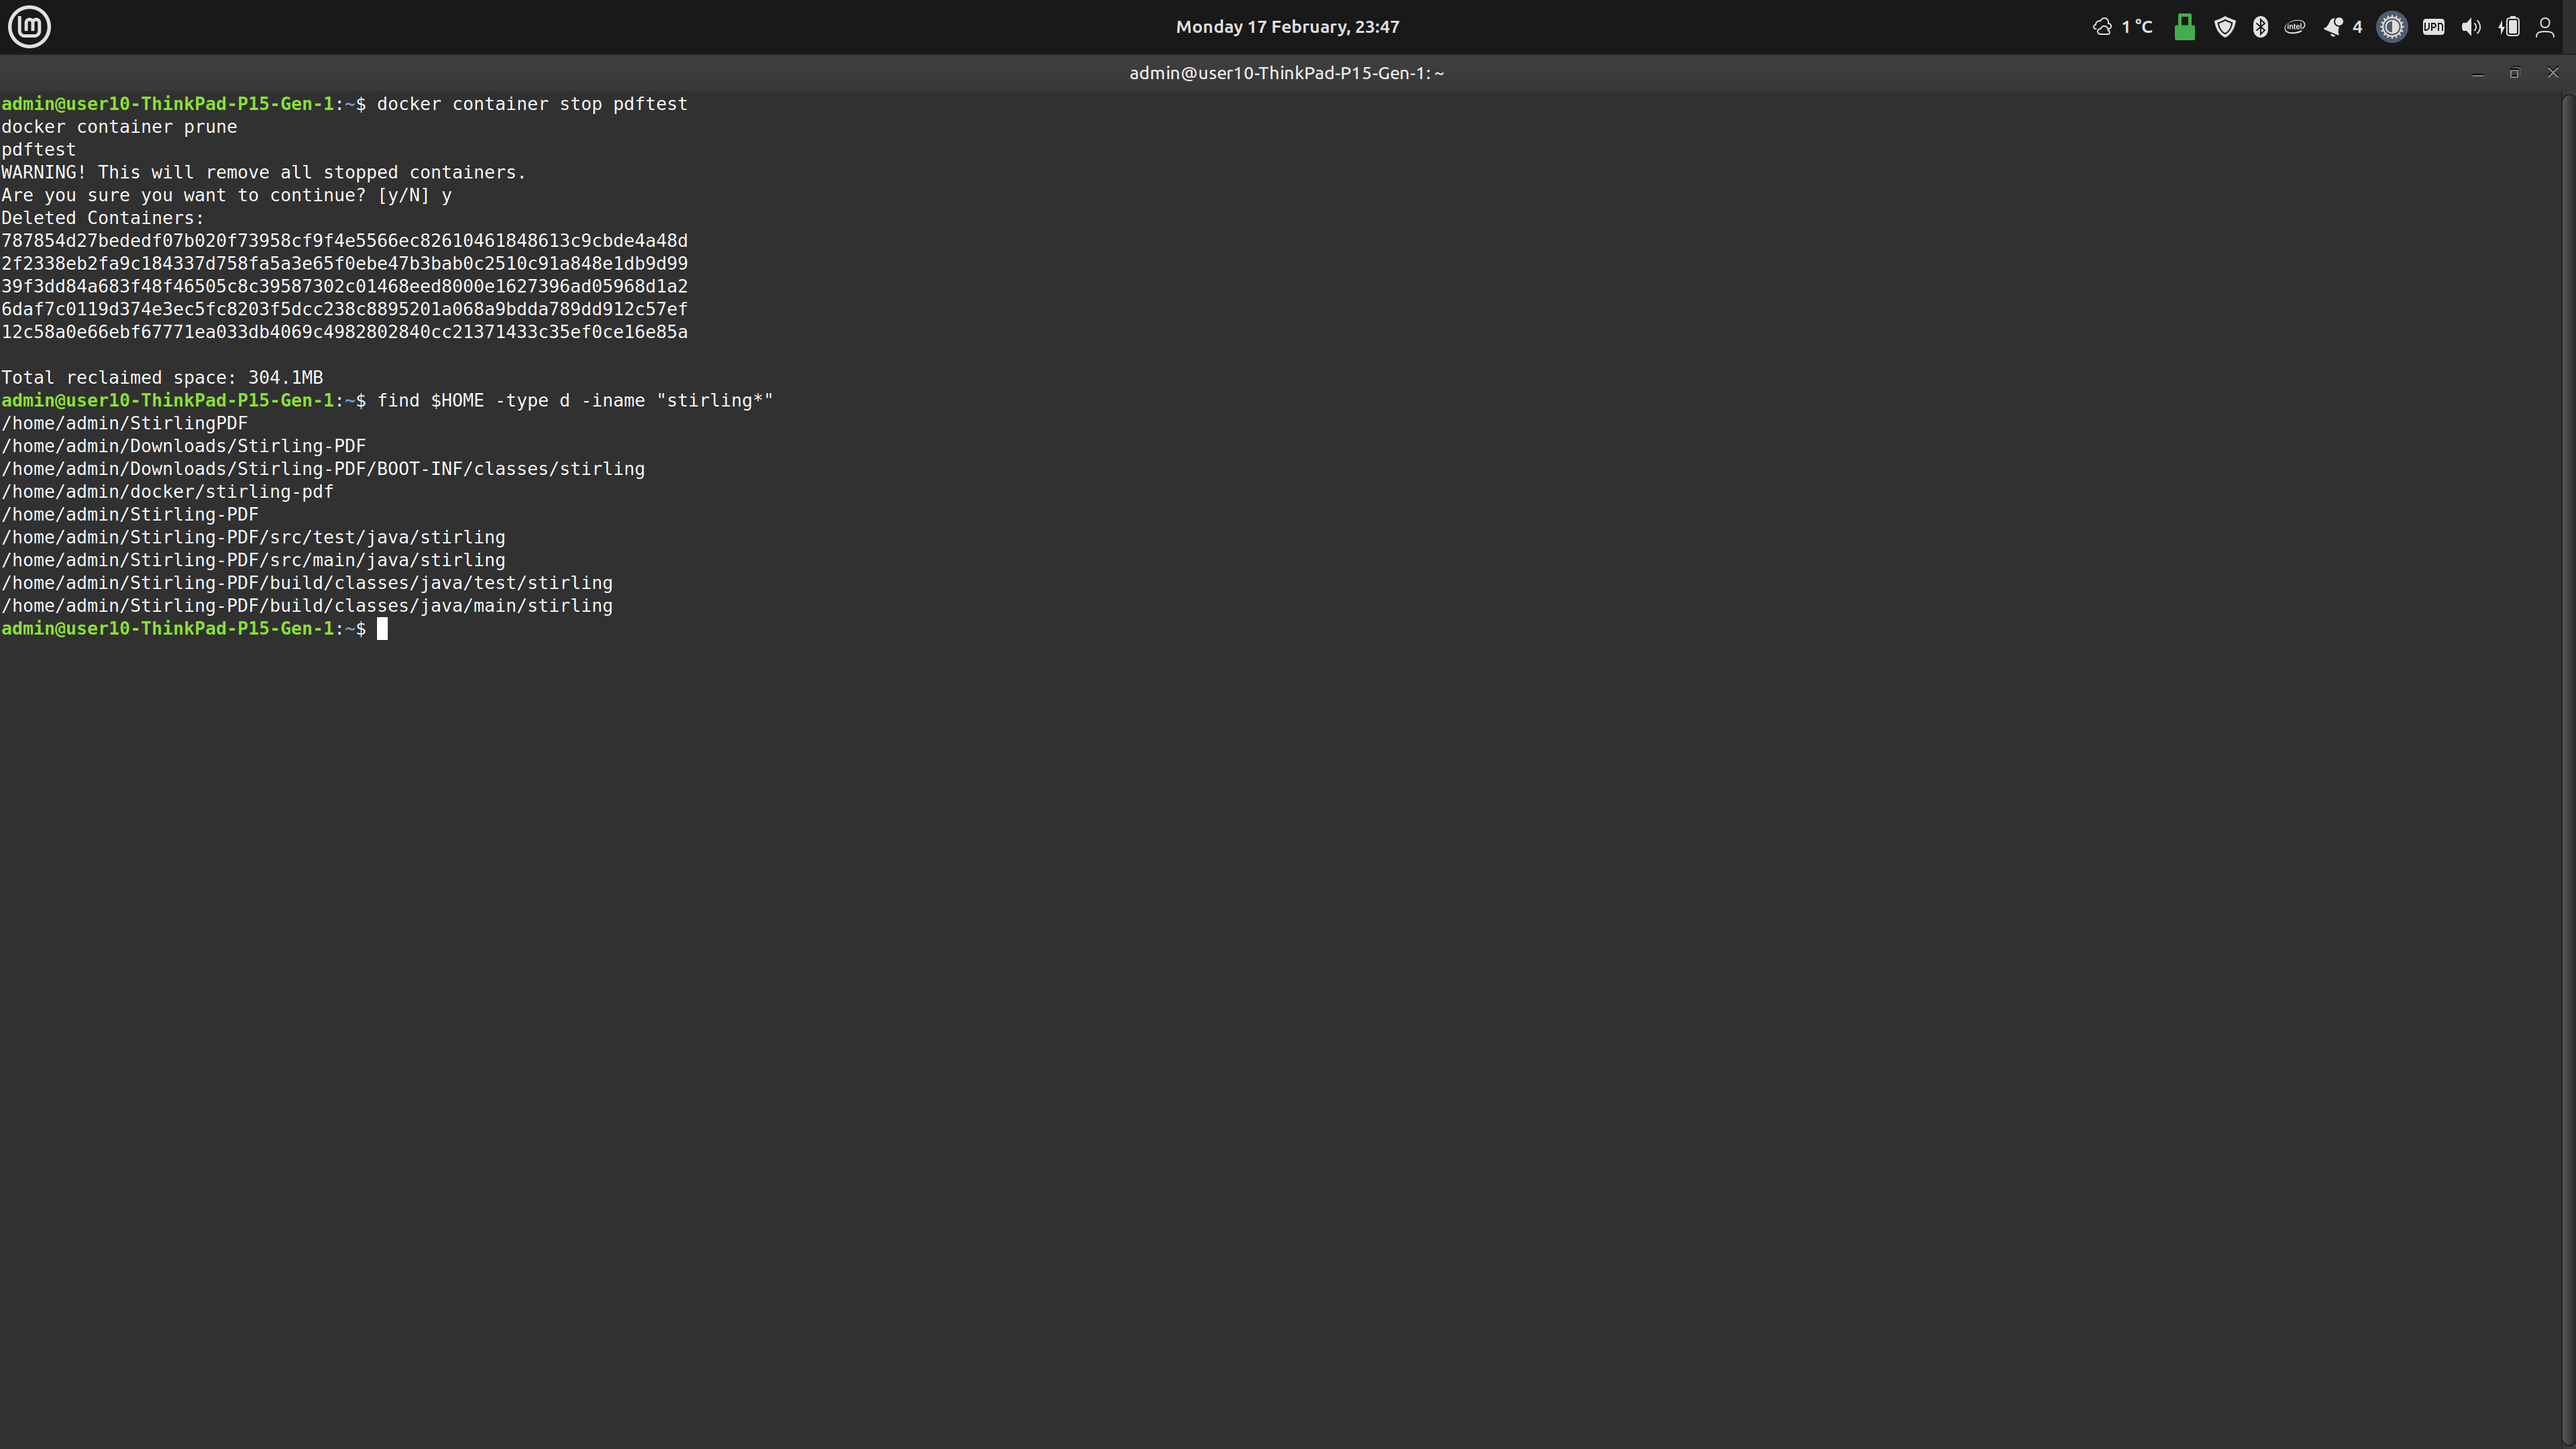The height and width of the screenshot is (1449, 2576).
Task: Click the warning about removing stopped containers
Action: coord(263,173)
